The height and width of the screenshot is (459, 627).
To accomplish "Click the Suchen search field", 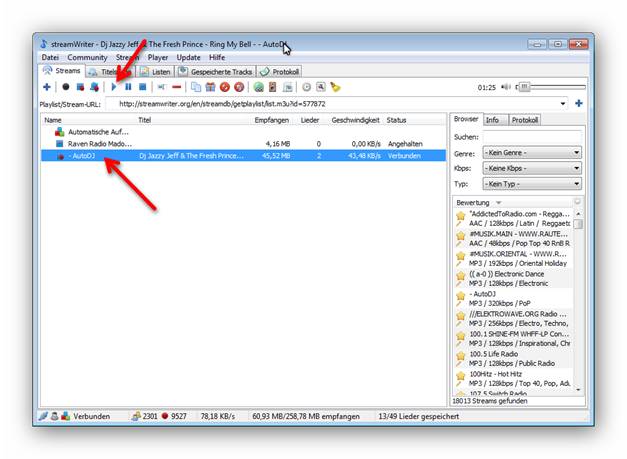I will click(532, 137).
